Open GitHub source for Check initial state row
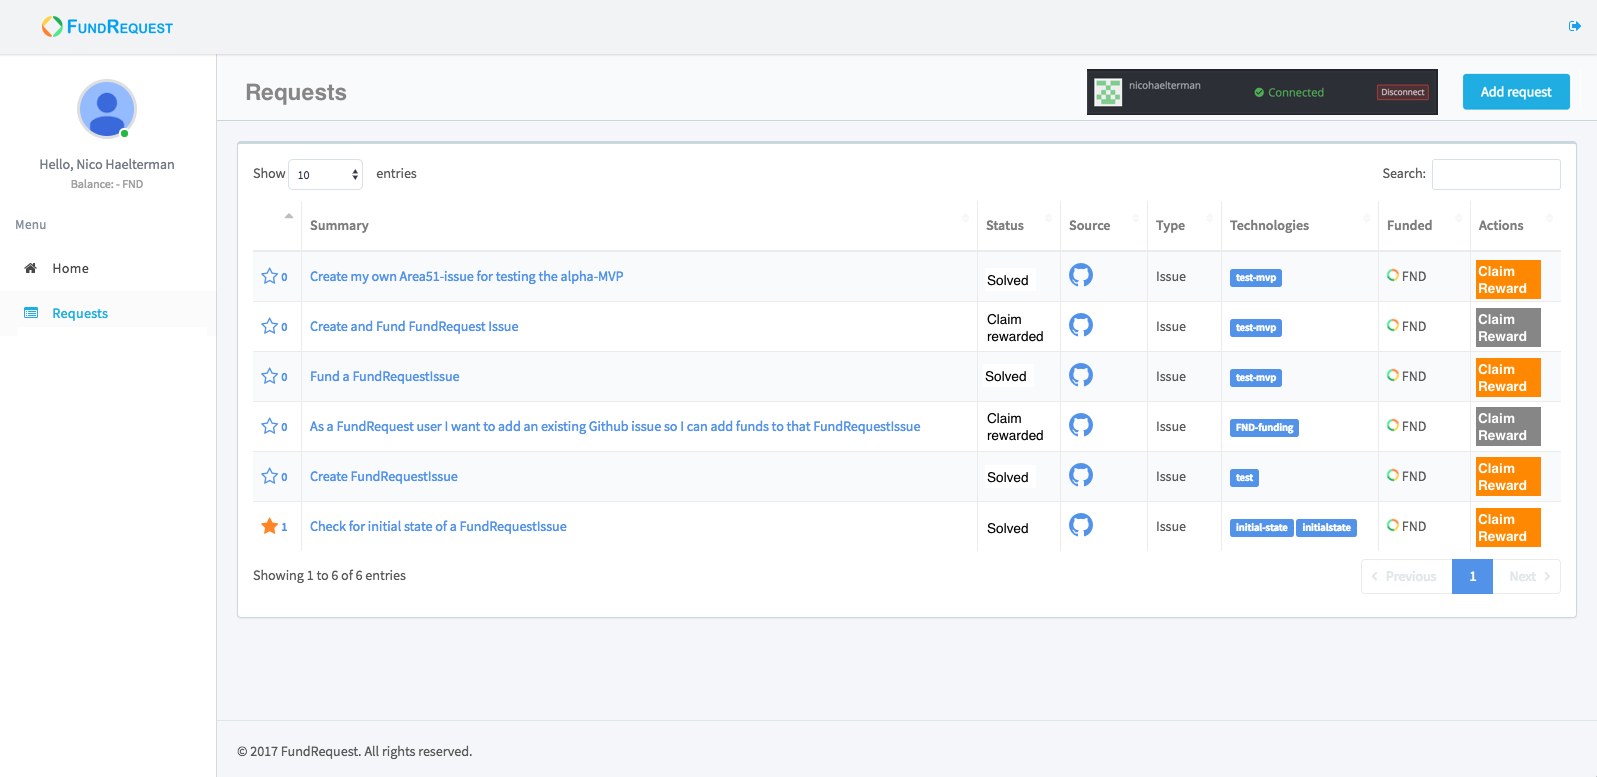 coord(1081,525)
